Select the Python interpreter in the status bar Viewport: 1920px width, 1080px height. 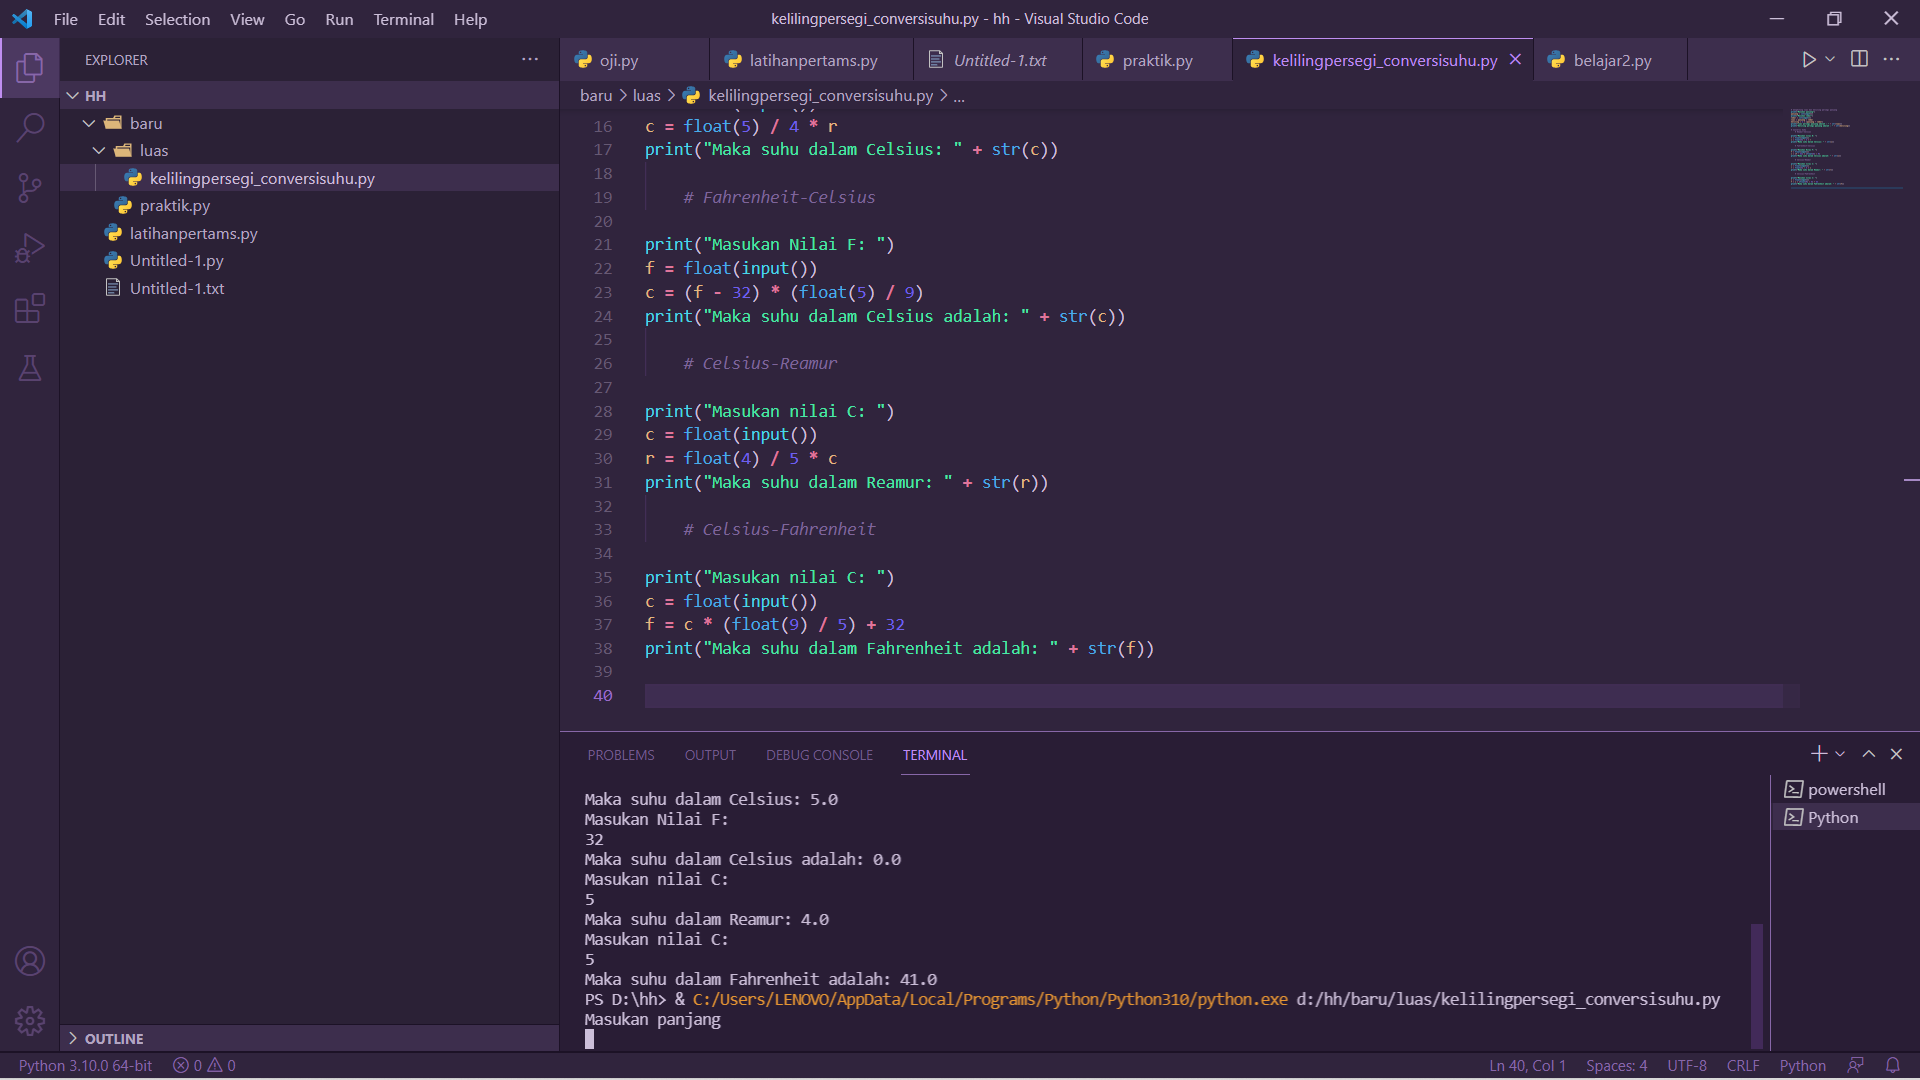click(x=84, y=1065)
